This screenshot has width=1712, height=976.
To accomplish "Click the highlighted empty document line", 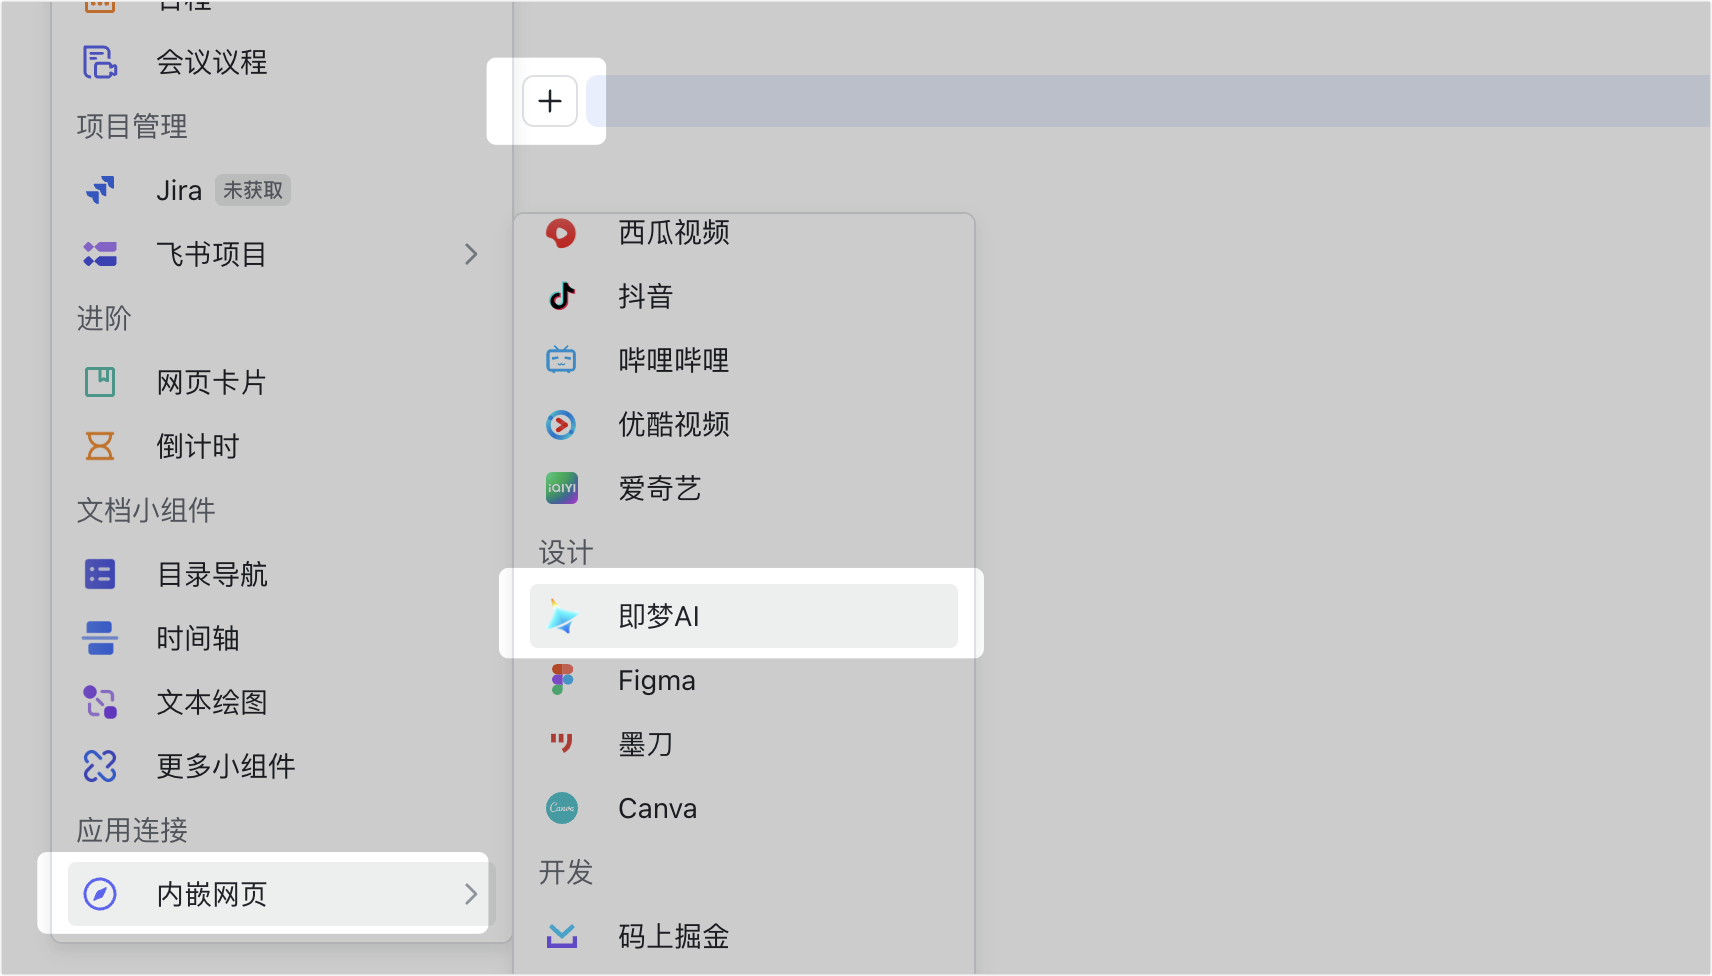I will (1148, 101).
